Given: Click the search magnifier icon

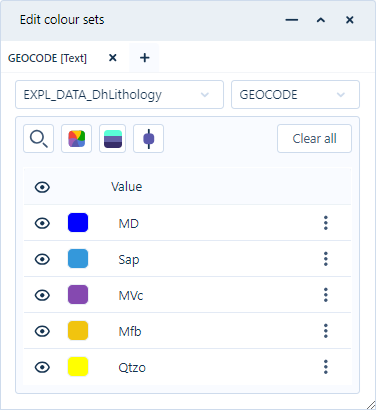Looking at the screenshot, I should tap(38, 139).
